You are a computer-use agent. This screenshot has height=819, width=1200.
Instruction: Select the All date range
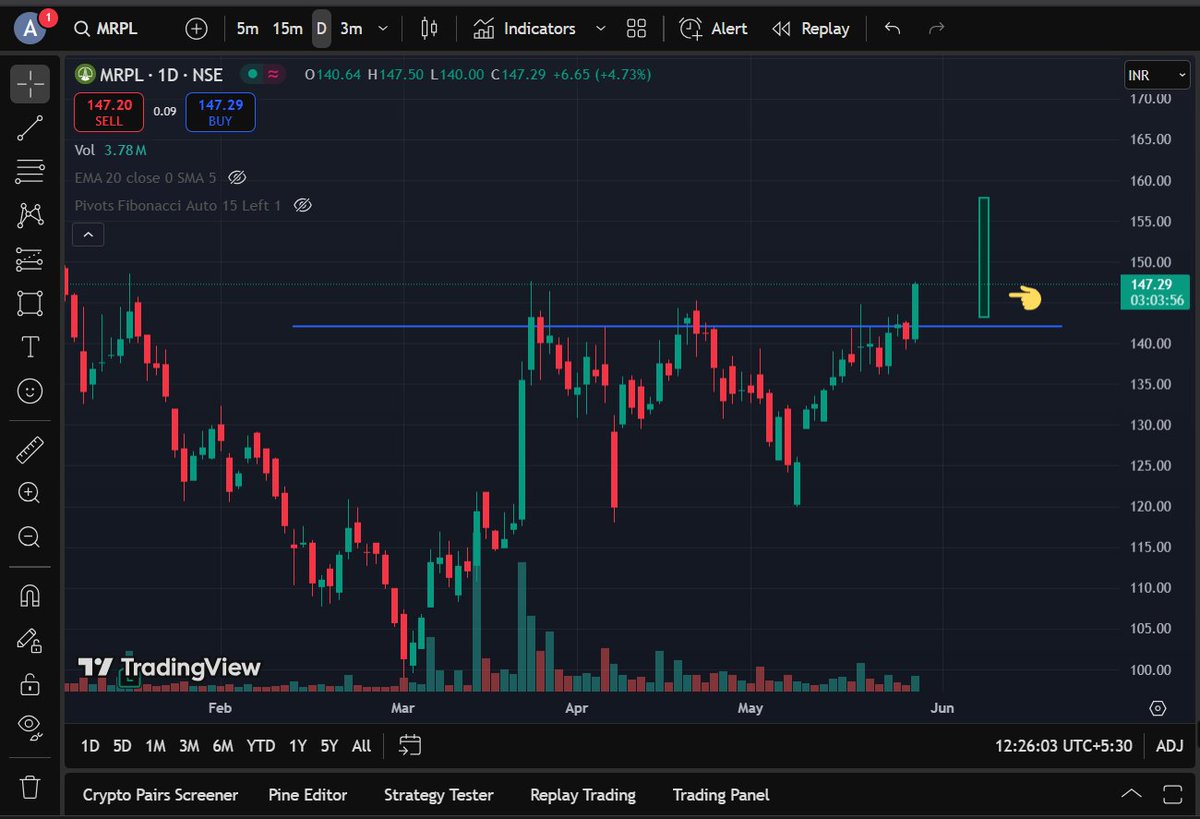(361, 745)
